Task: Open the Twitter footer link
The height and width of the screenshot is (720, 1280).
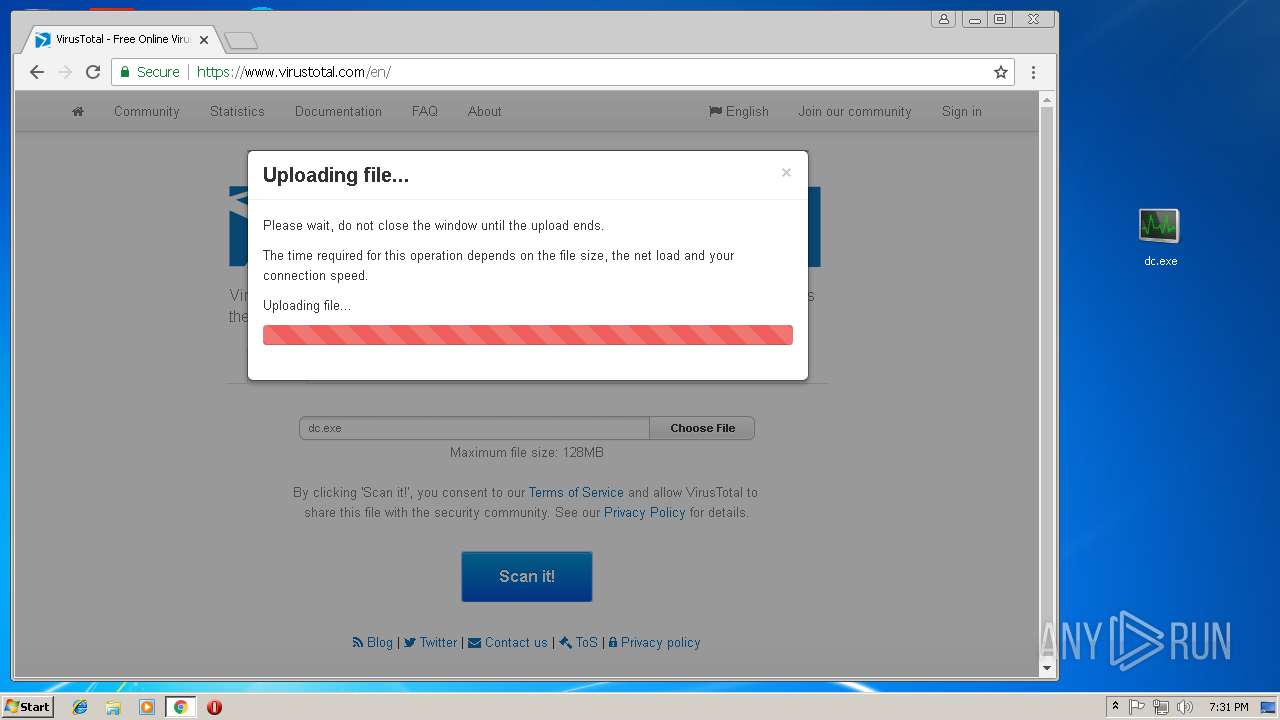Action: (431, 642)
